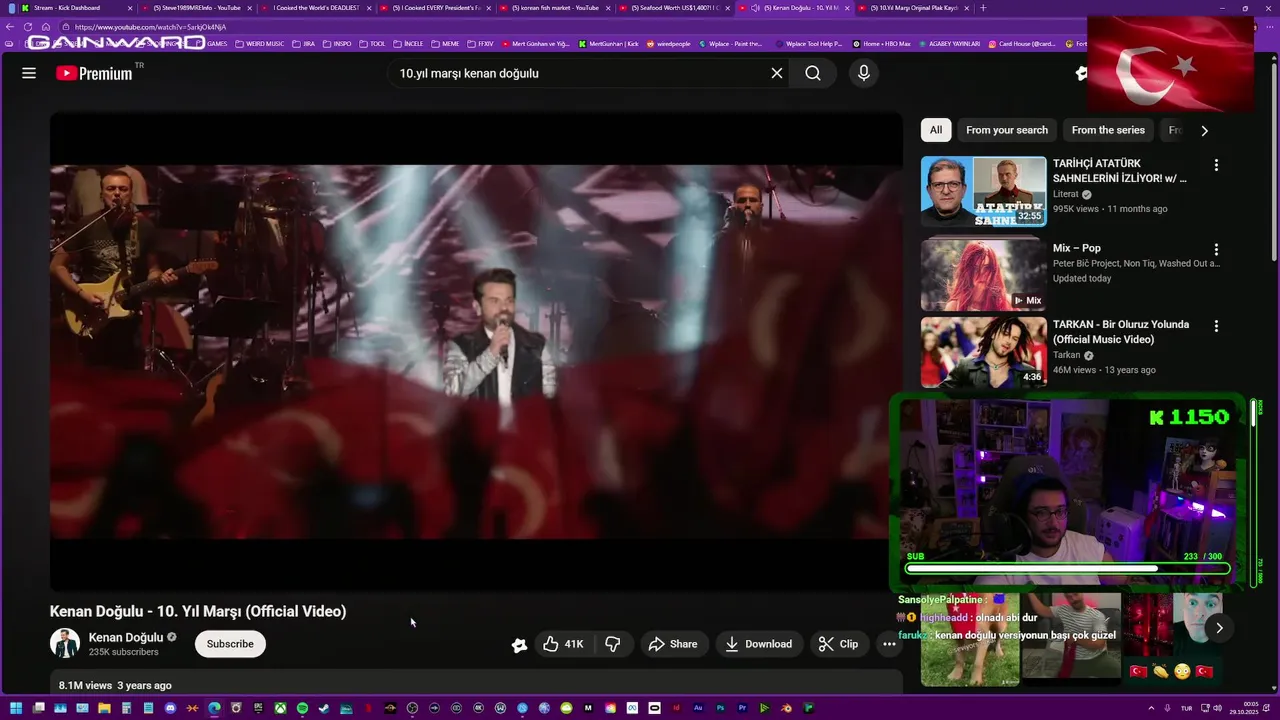
Task: Open the Kenan Doğulu channel name link
Action: tap(126, 637)
